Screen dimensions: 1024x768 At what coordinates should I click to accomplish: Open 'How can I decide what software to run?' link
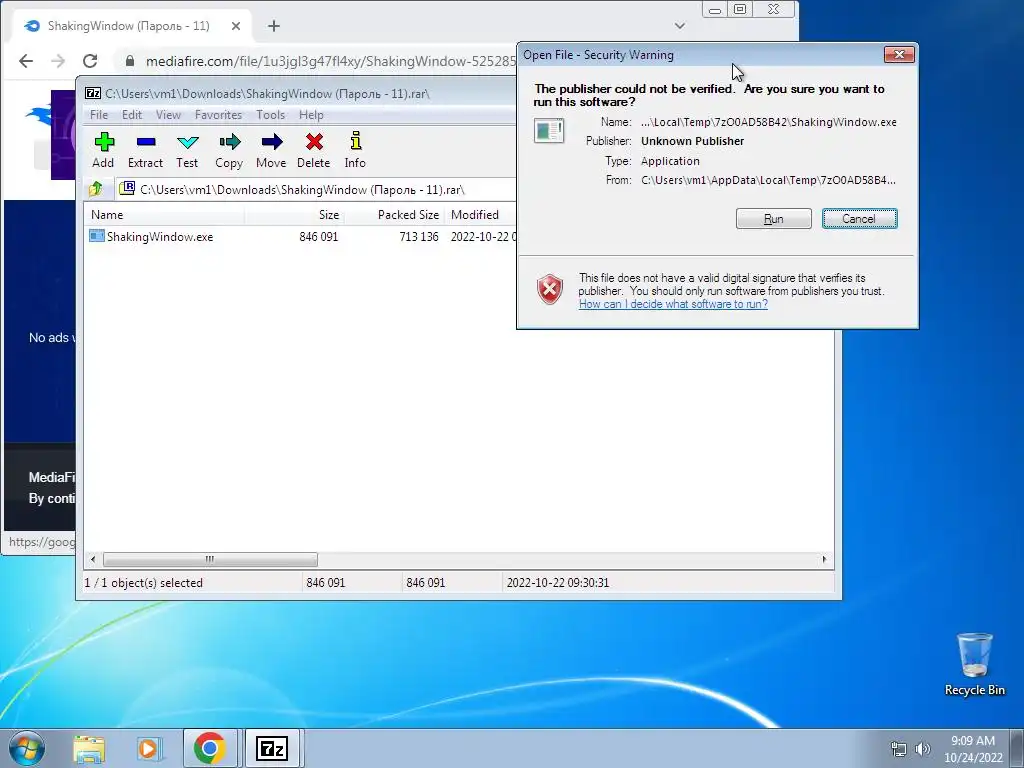tap(673, 304)
